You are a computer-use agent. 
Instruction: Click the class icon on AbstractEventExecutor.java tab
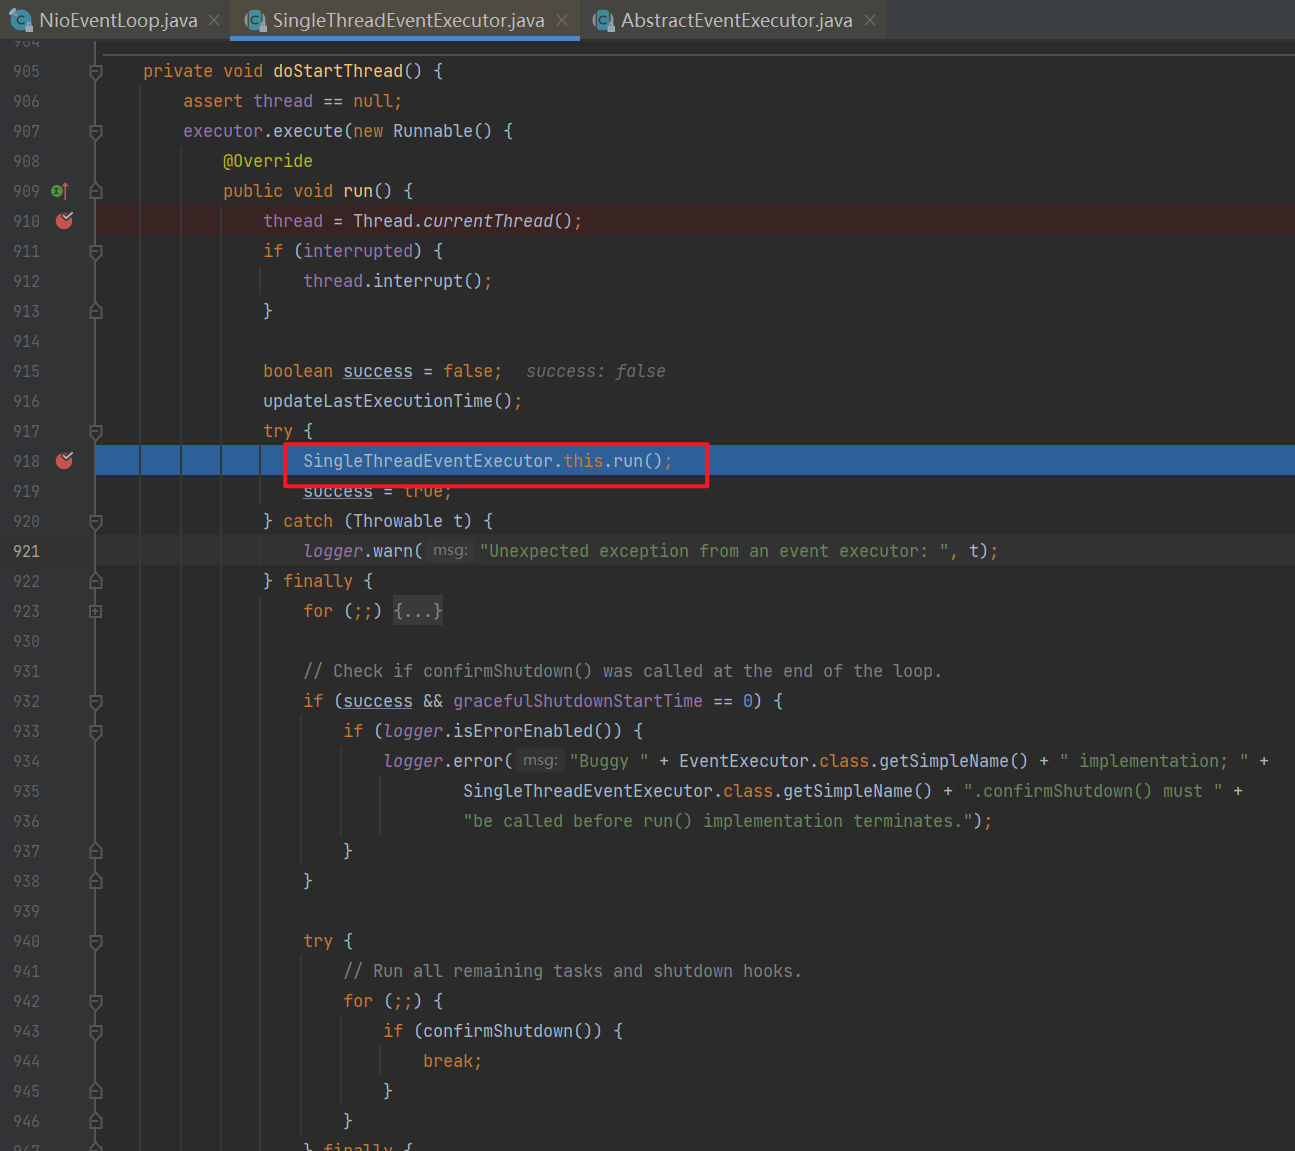coord(603,20)
